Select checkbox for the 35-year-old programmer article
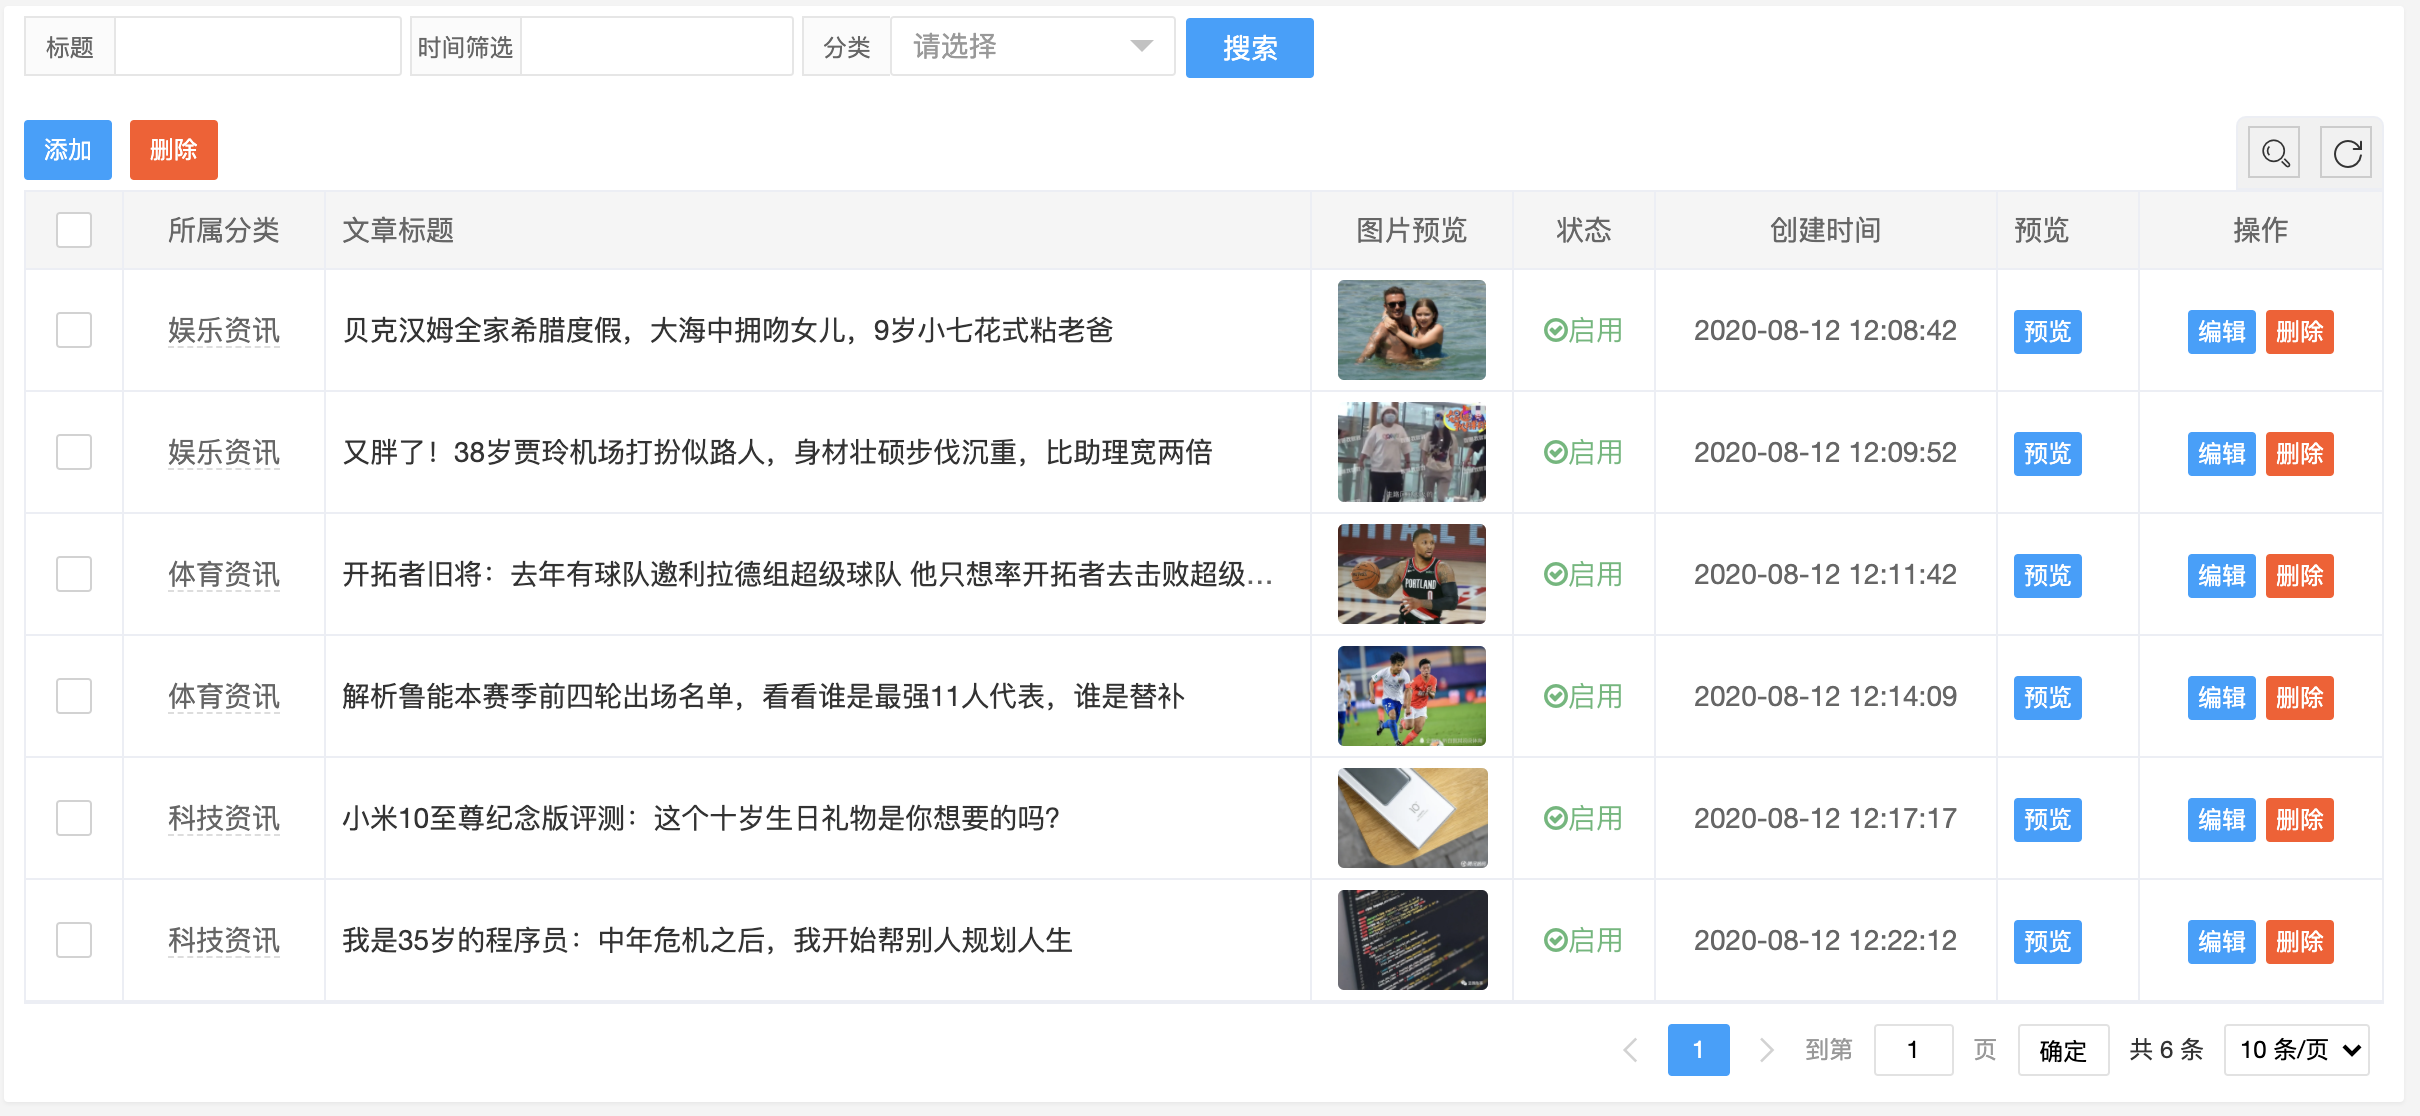 pyautogui.click(x=74, y=940)
